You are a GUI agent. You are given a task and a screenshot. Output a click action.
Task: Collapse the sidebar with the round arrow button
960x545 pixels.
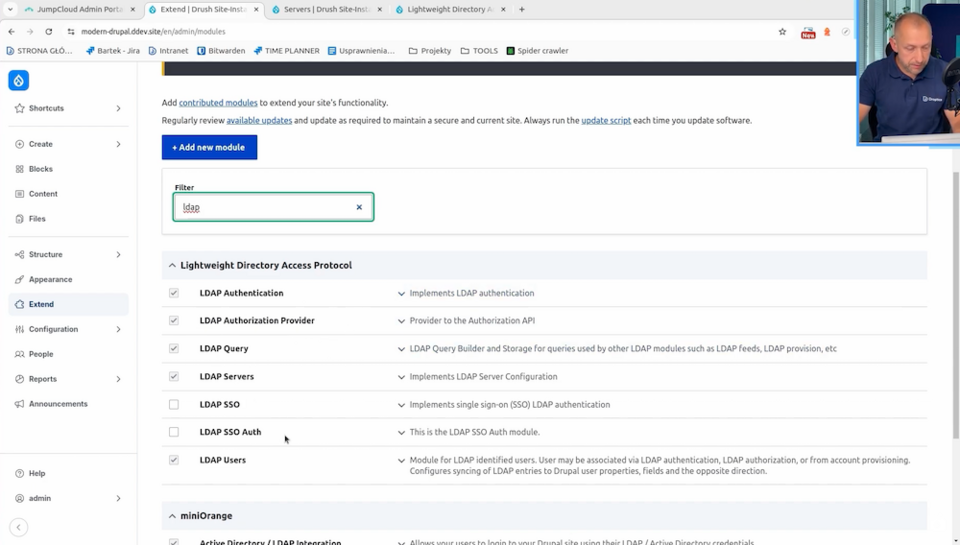[x=18, y=527]
